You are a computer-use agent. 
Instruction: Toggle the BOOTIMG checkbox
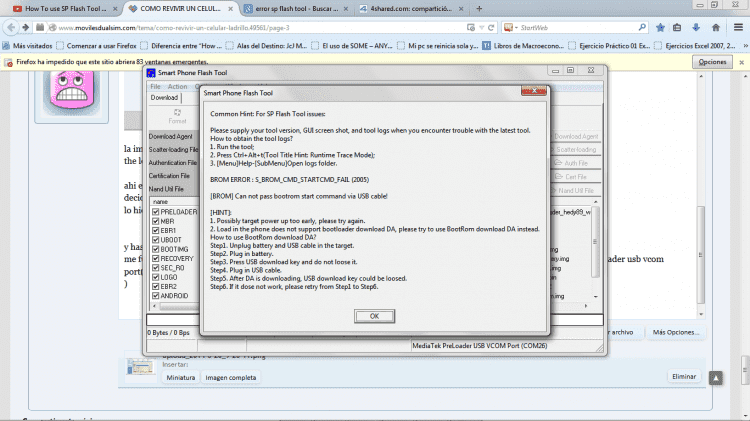point(155,249)
